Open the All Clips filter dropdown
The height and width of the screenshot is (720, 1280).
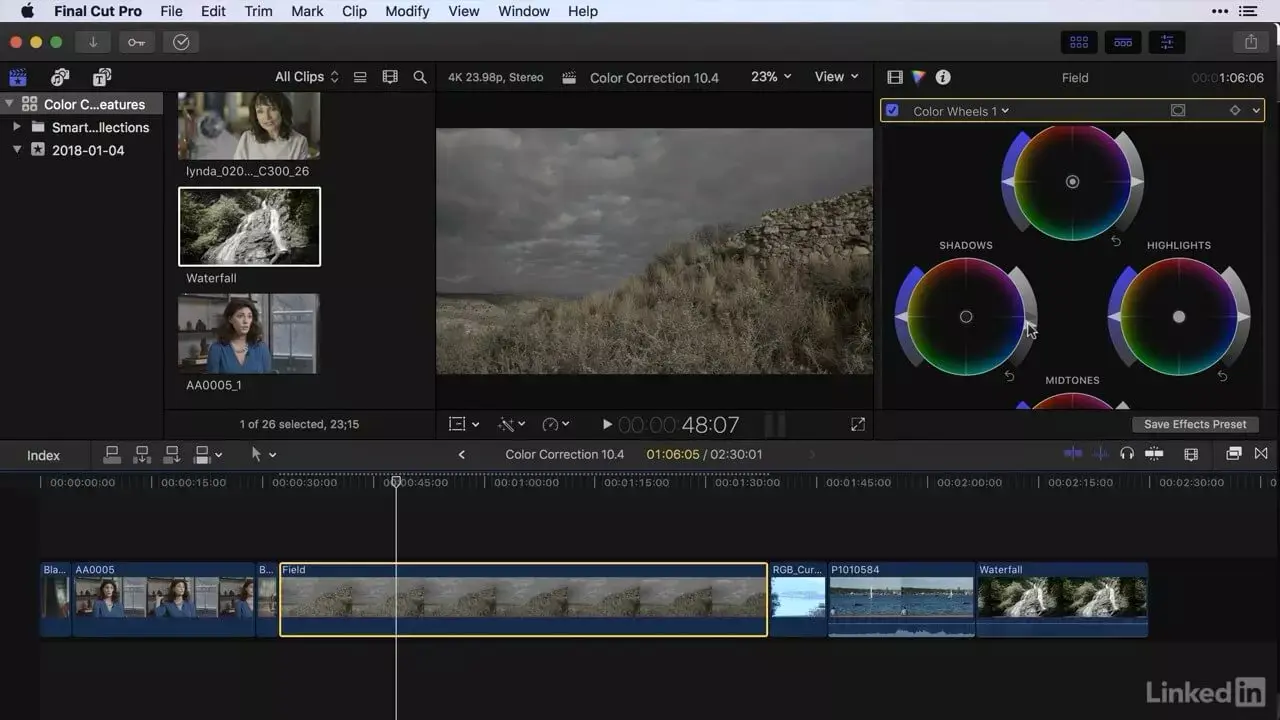307,77
